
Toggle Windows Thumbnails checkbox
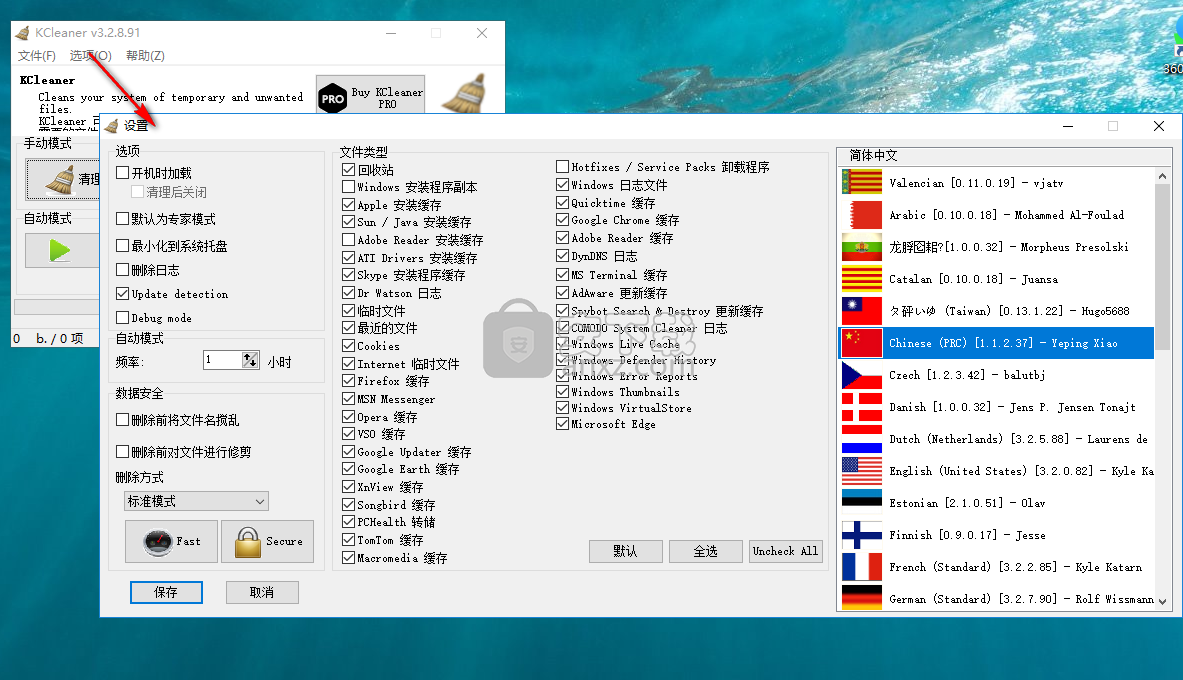tap(563, 392)
